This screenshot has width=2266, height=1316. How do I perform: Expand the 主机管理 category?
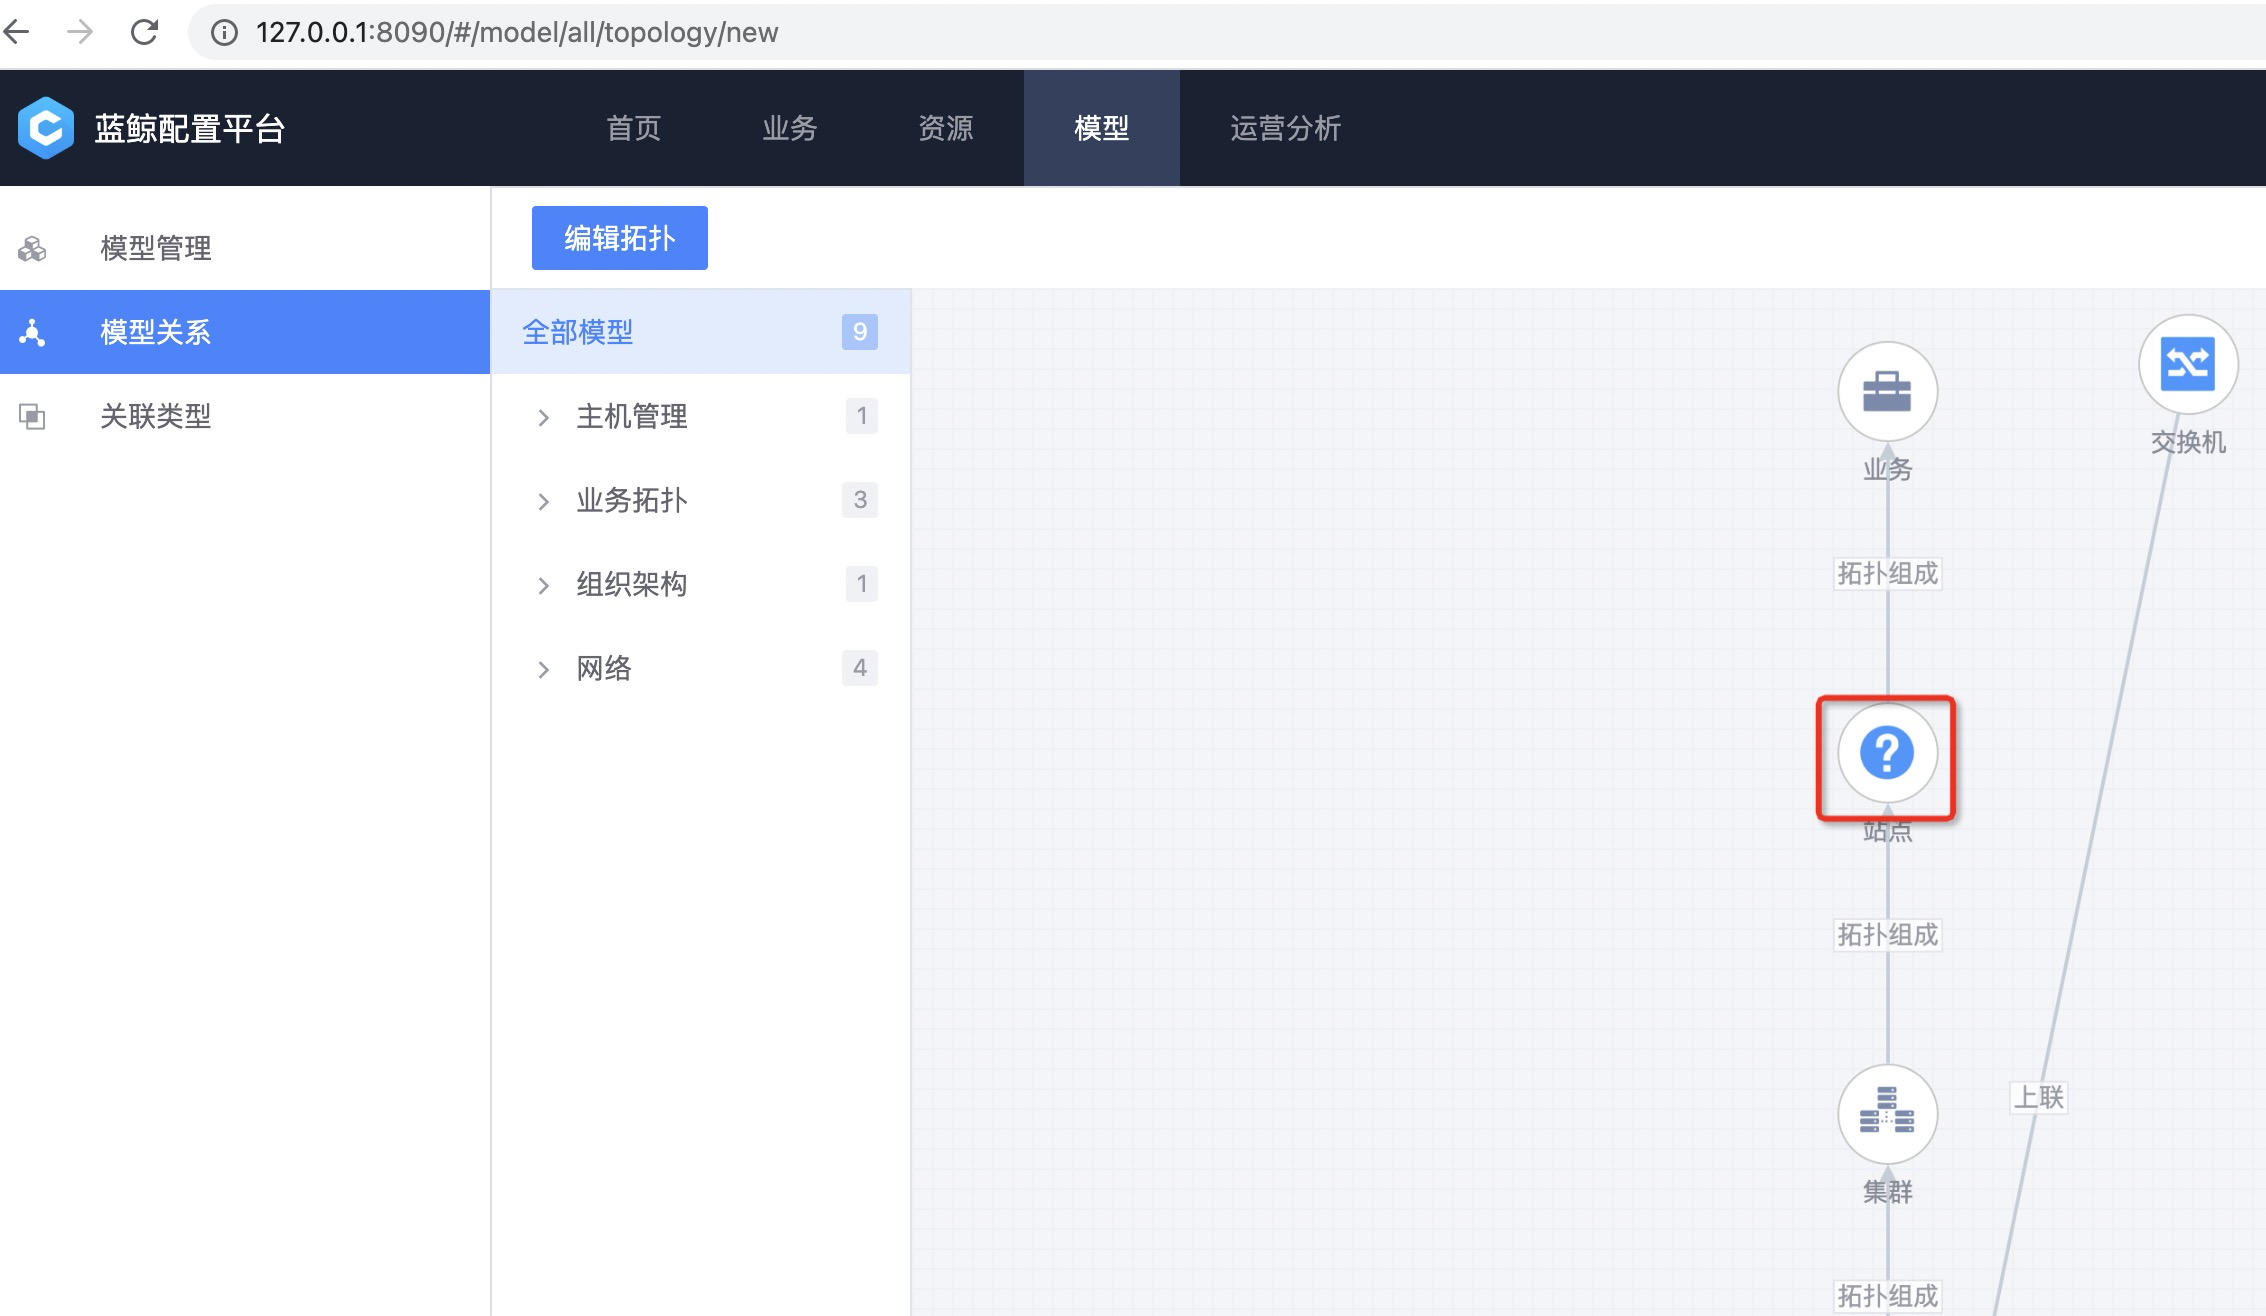tap(544, 417)
